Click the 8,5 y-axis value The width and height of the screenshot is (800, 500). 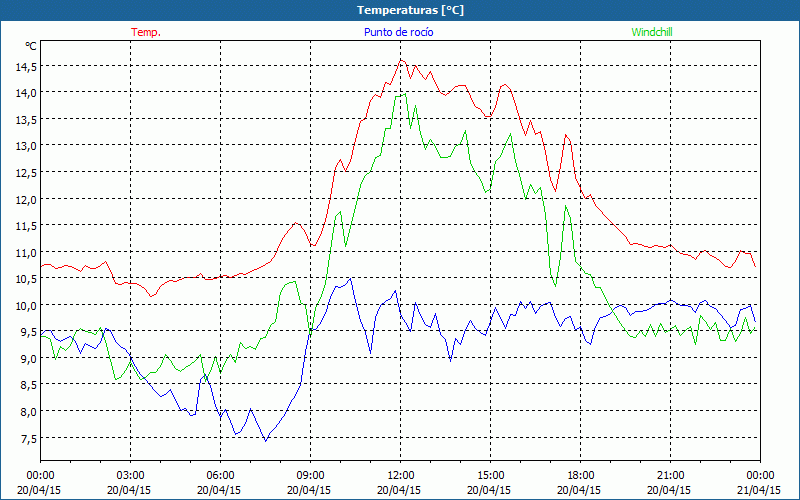click(30, 386)
